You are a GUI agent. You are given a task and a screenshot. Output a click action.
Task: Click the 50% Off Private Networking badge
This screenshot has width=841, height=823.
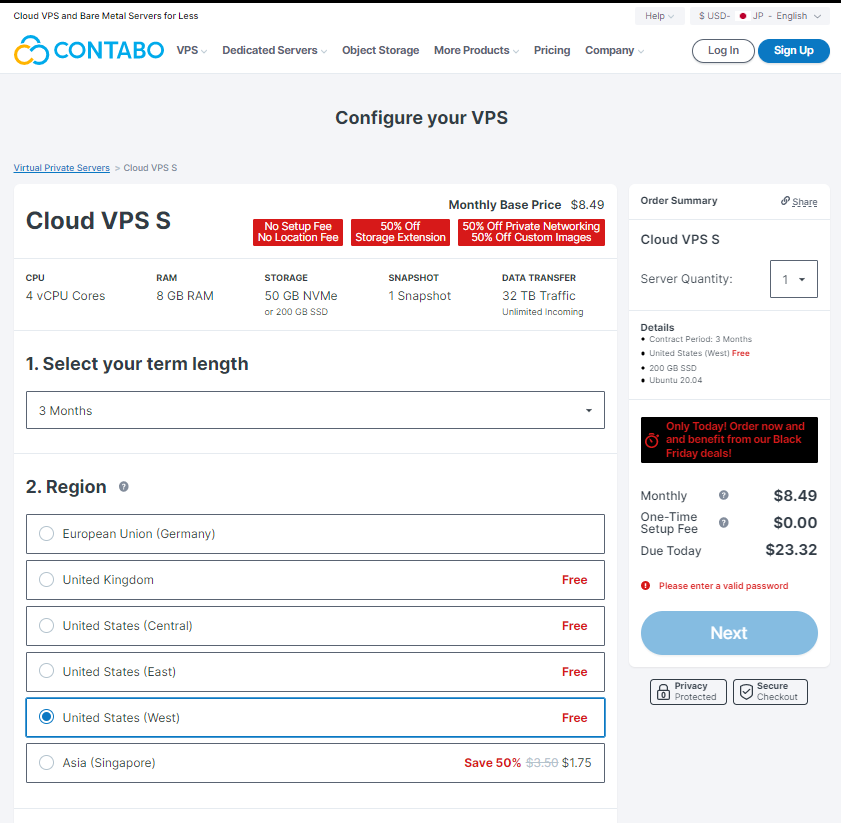click(x=531, y=232)
